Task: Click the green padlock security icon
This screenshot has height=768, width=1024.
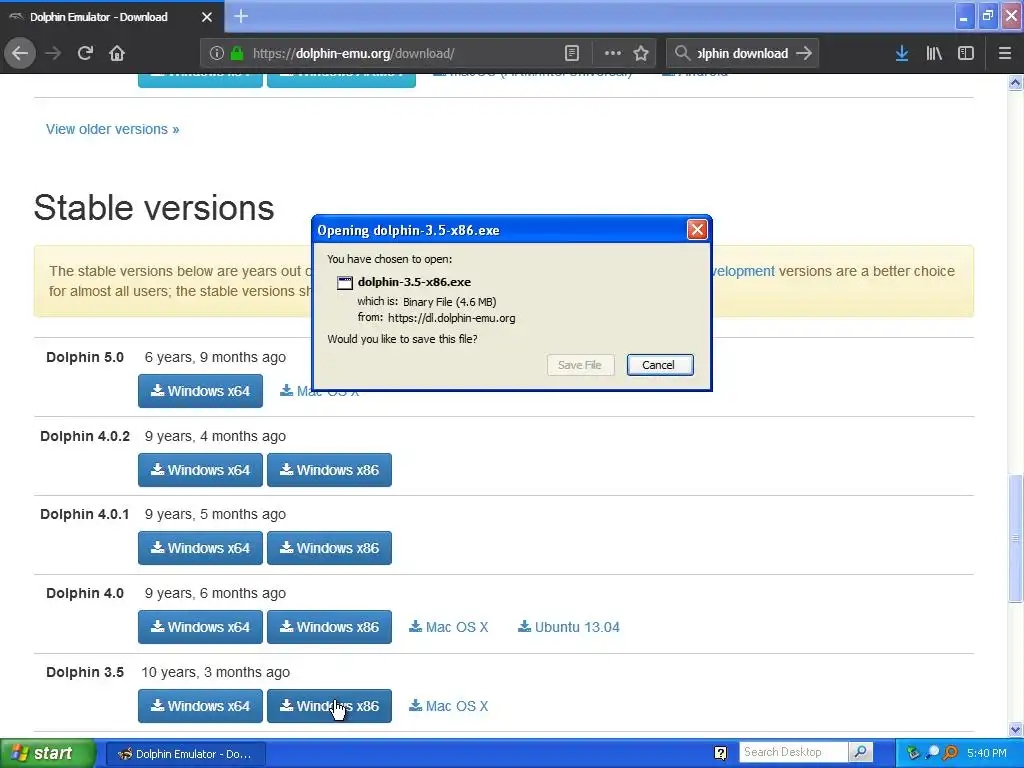Action: coord(237,54)
